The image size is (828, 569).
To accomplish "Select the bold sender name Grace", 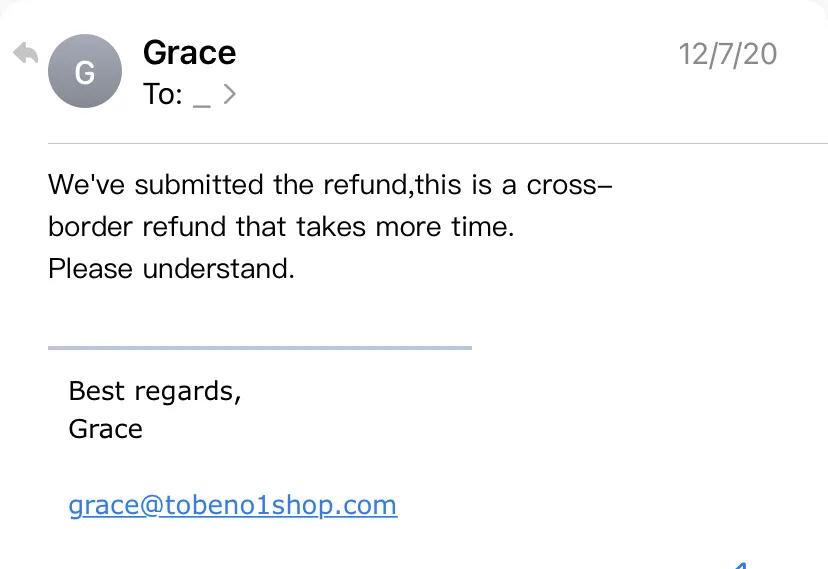I will (190, 53).
